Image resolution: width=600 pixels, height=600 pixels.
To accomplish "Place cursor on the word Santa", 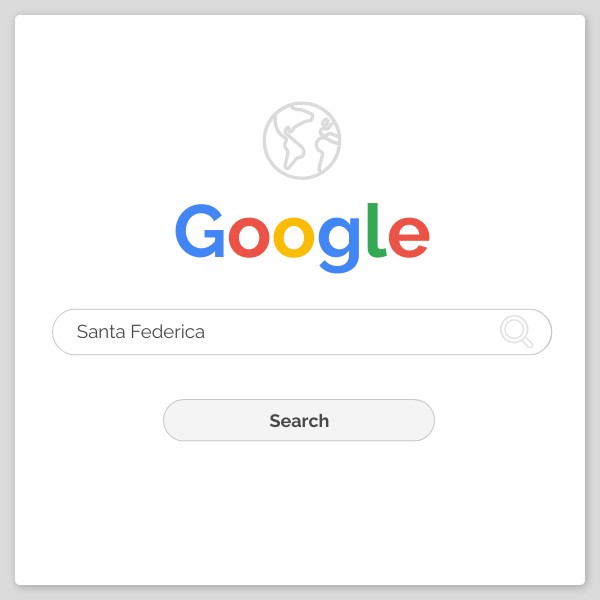I will tap(101, 331).
